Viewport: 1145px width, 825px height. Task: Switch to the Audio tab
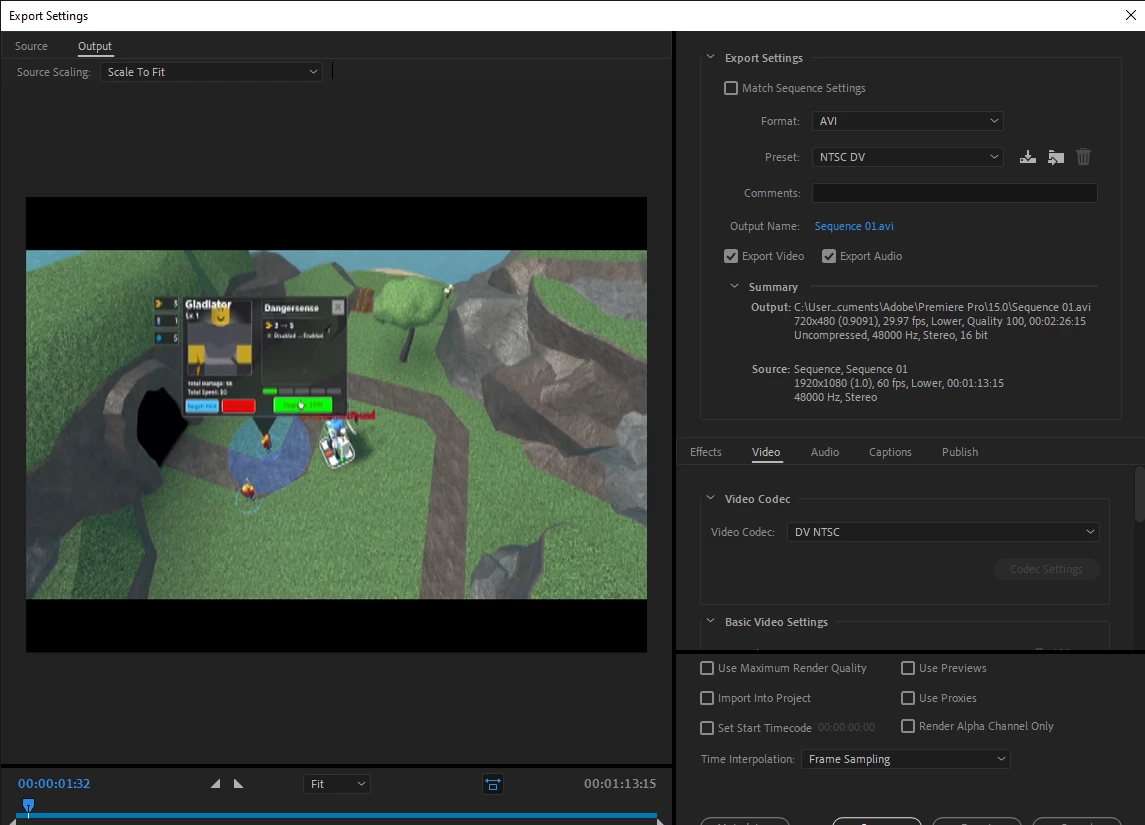[x=824, y=452]
